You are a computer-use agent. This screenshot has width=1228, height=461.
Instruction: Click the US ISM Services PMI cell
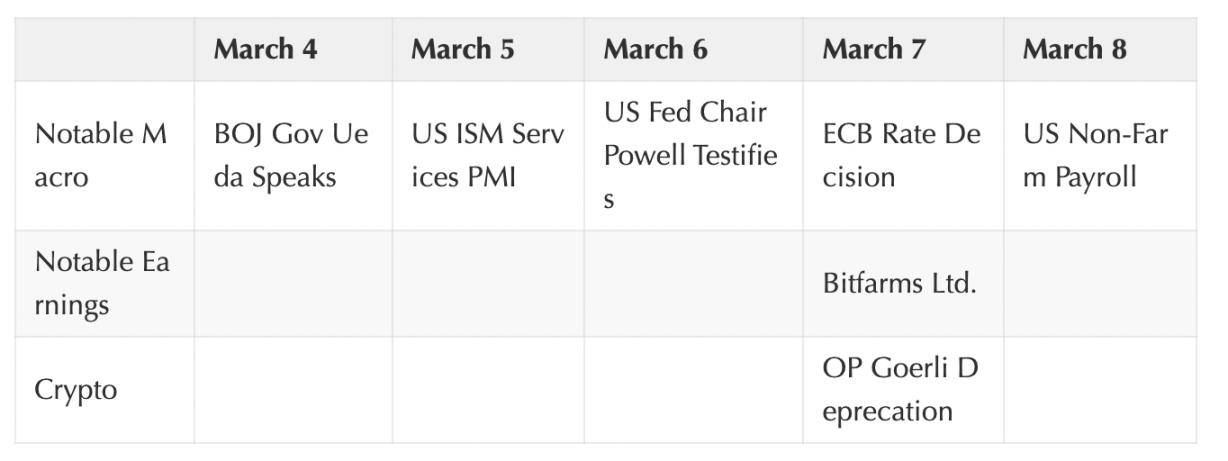click(487, 155)
